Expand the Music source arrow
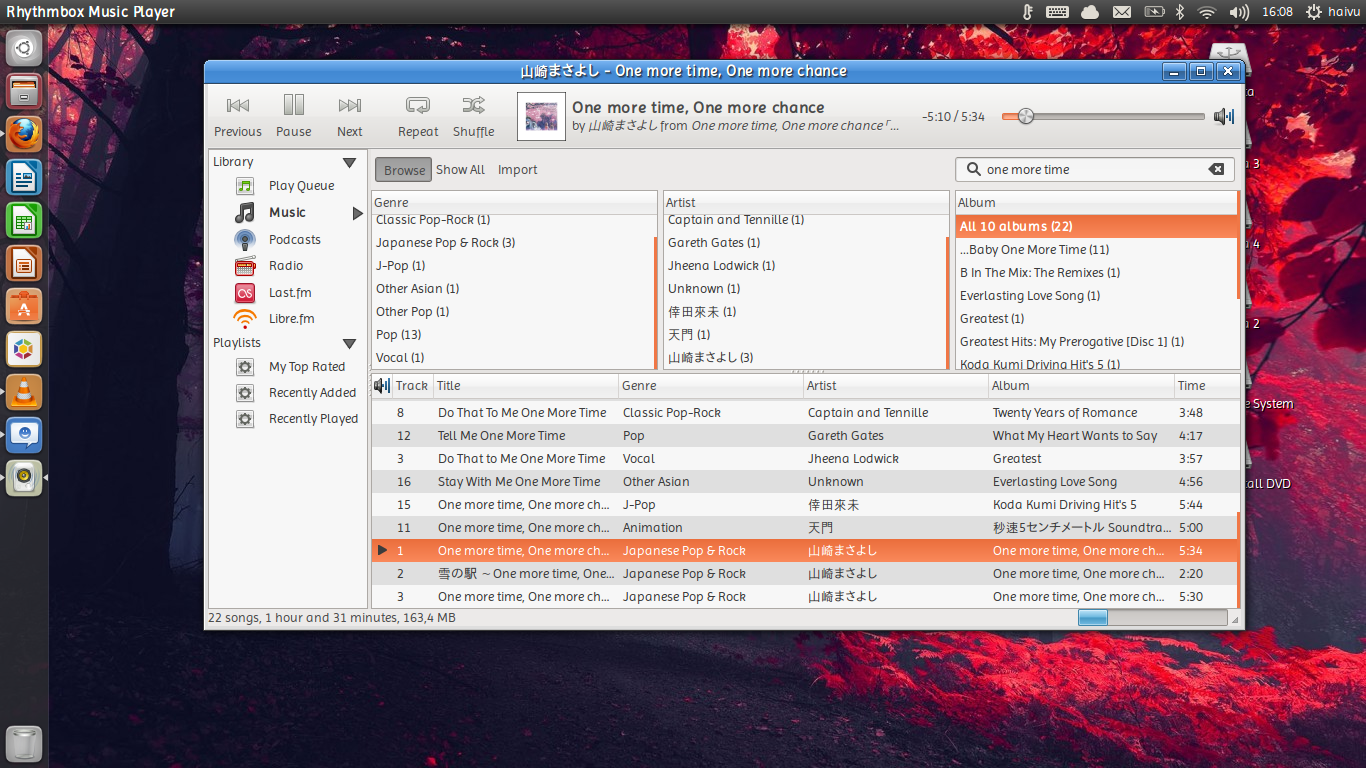The image size is (1366, 768). pos(357,213)
